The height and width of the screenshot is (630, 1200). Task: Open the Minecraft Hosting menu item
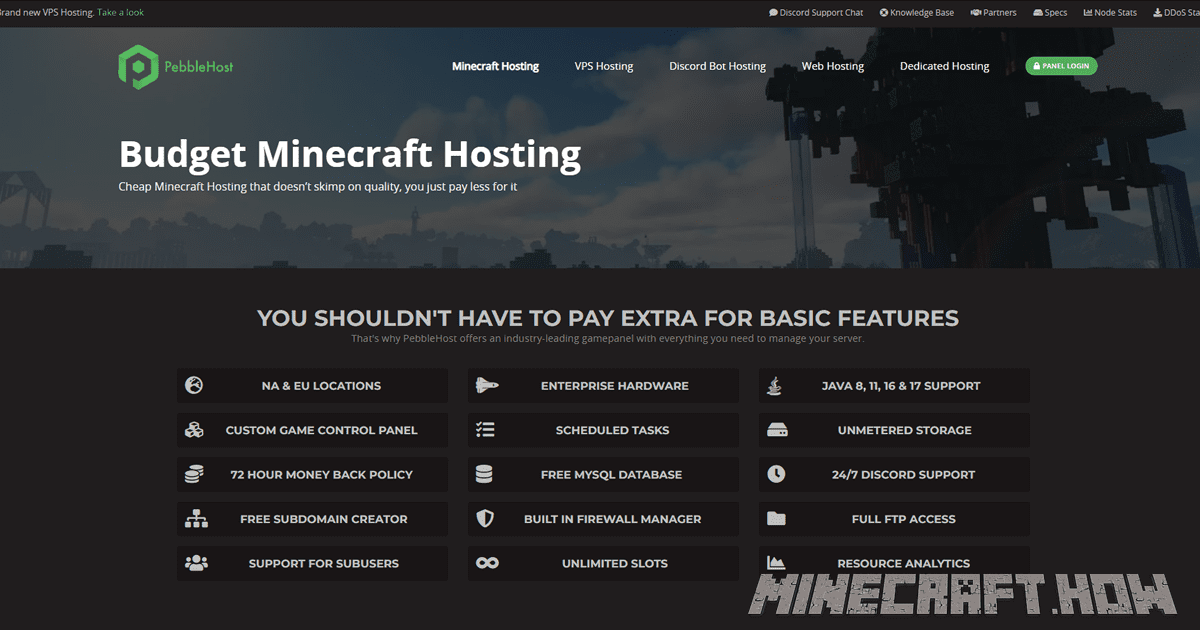coord(495,66)
